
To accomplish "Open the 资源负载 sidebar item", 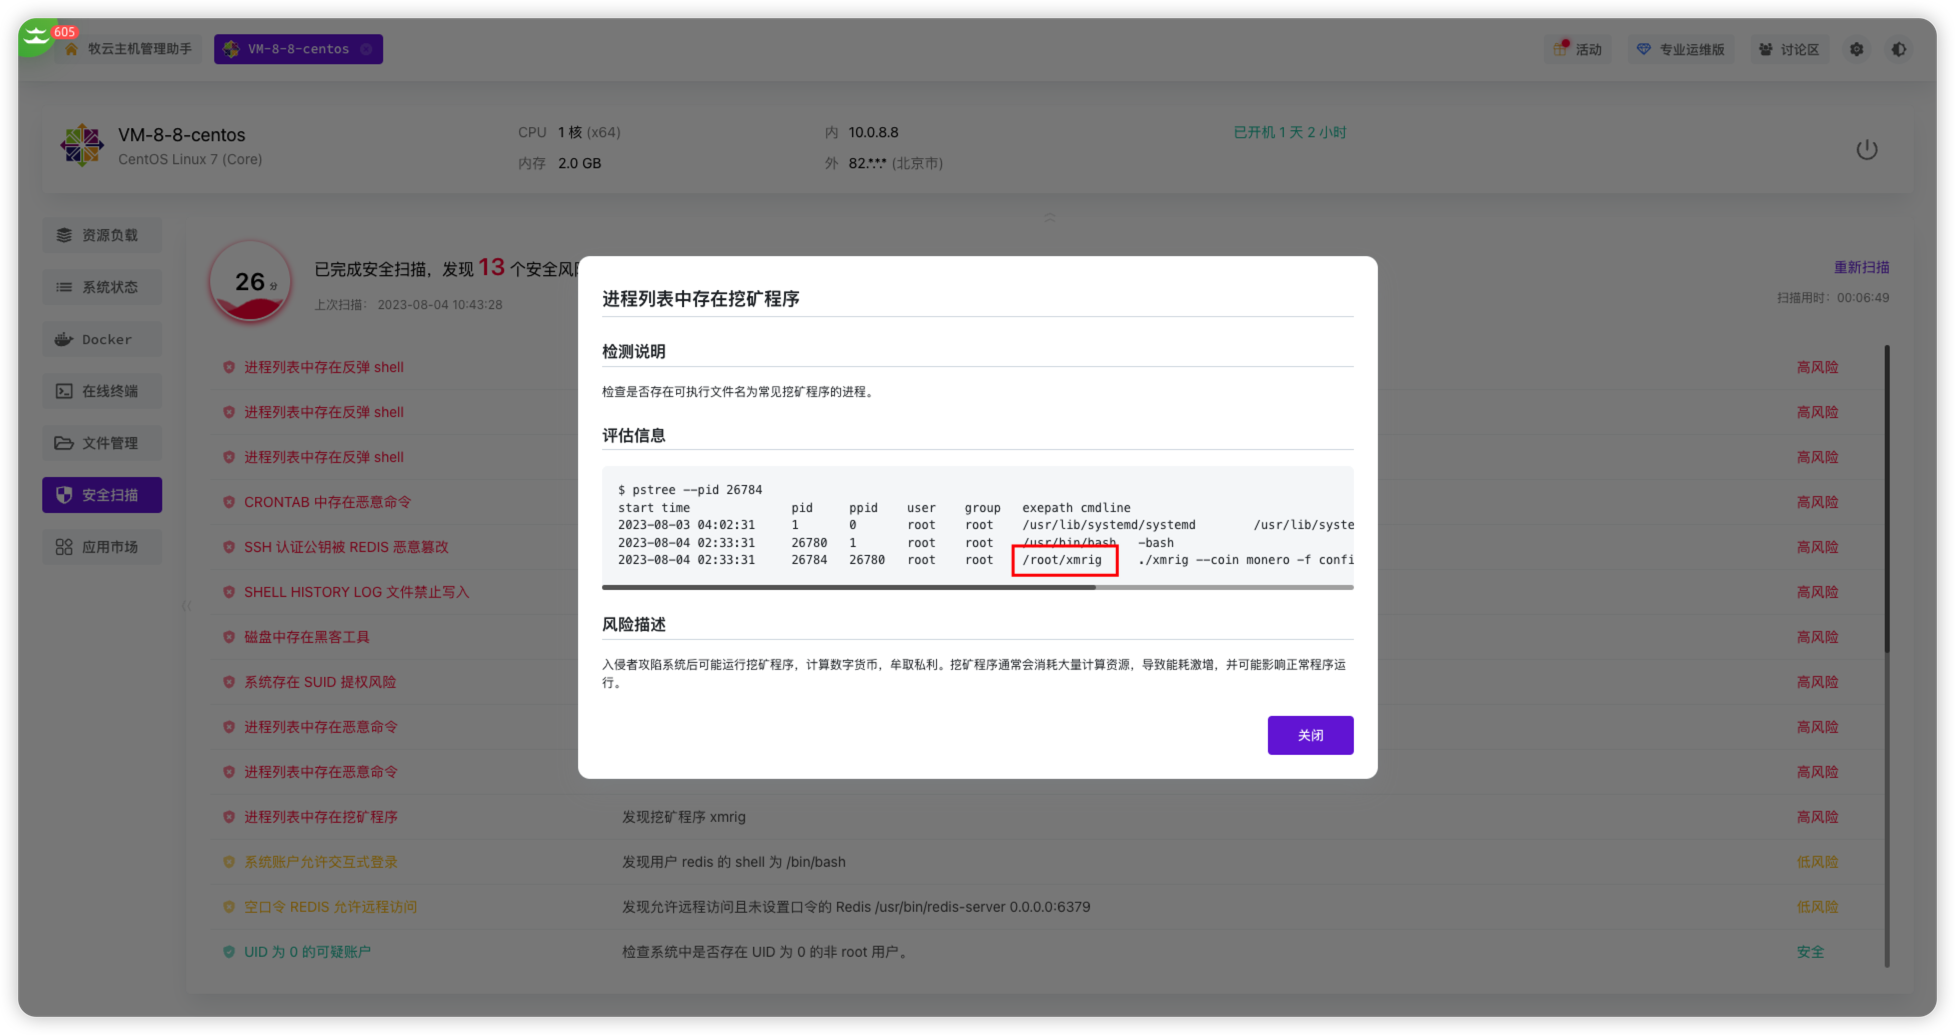I will point(102,235).
